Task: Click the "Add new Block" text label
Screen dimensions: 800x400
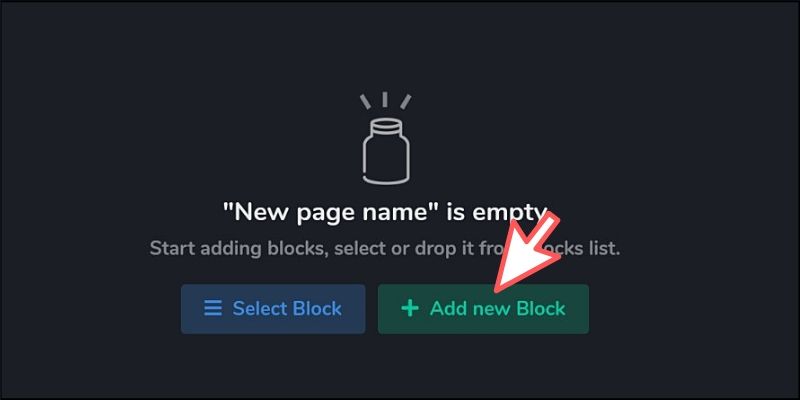Action: [x=497, y=308]
